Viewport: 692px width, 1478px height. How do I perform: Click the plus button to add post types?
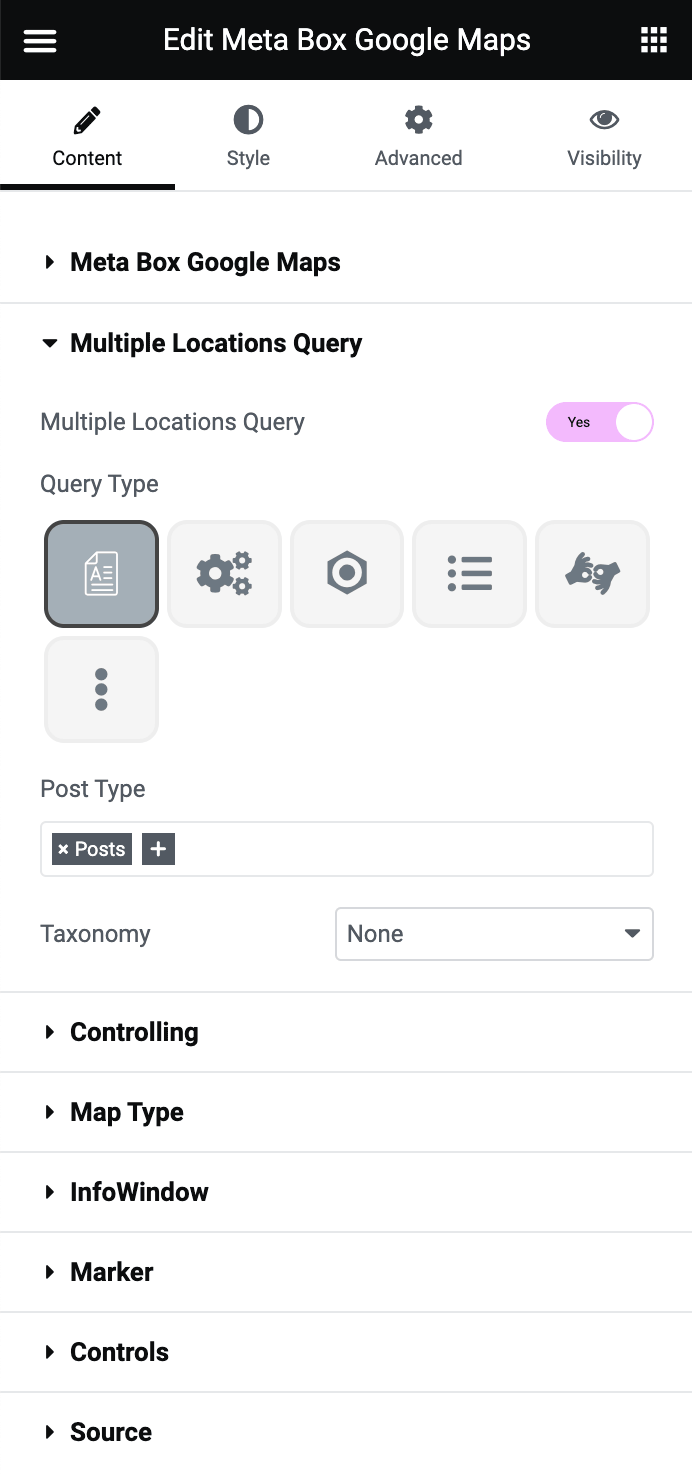[x=157, y=848]
